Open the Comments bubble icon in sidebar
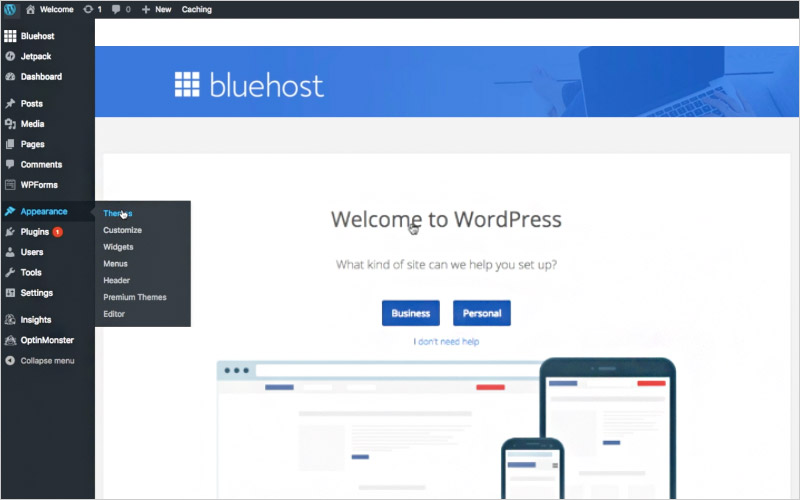The image size is (800, 500). pos(10,164)
